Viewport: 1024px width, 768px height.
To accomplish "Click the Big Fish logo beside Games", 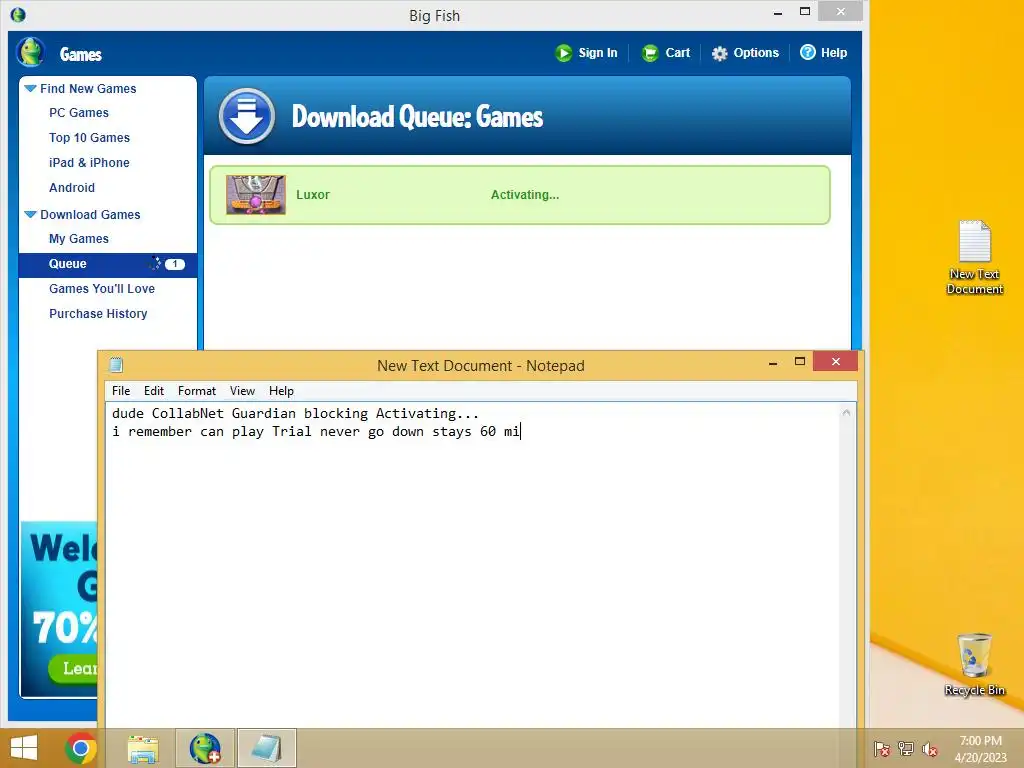I will (x=31, y=52).
